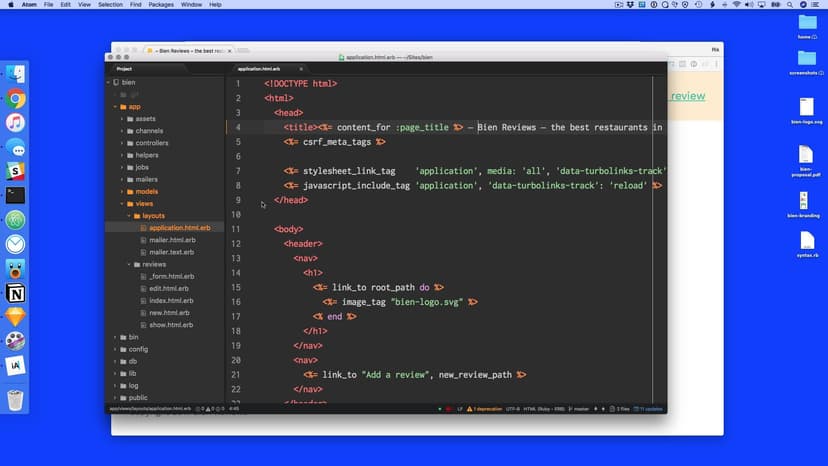
Task: Place cursor on line 14 h1 tag
Action: coord(313,273)
